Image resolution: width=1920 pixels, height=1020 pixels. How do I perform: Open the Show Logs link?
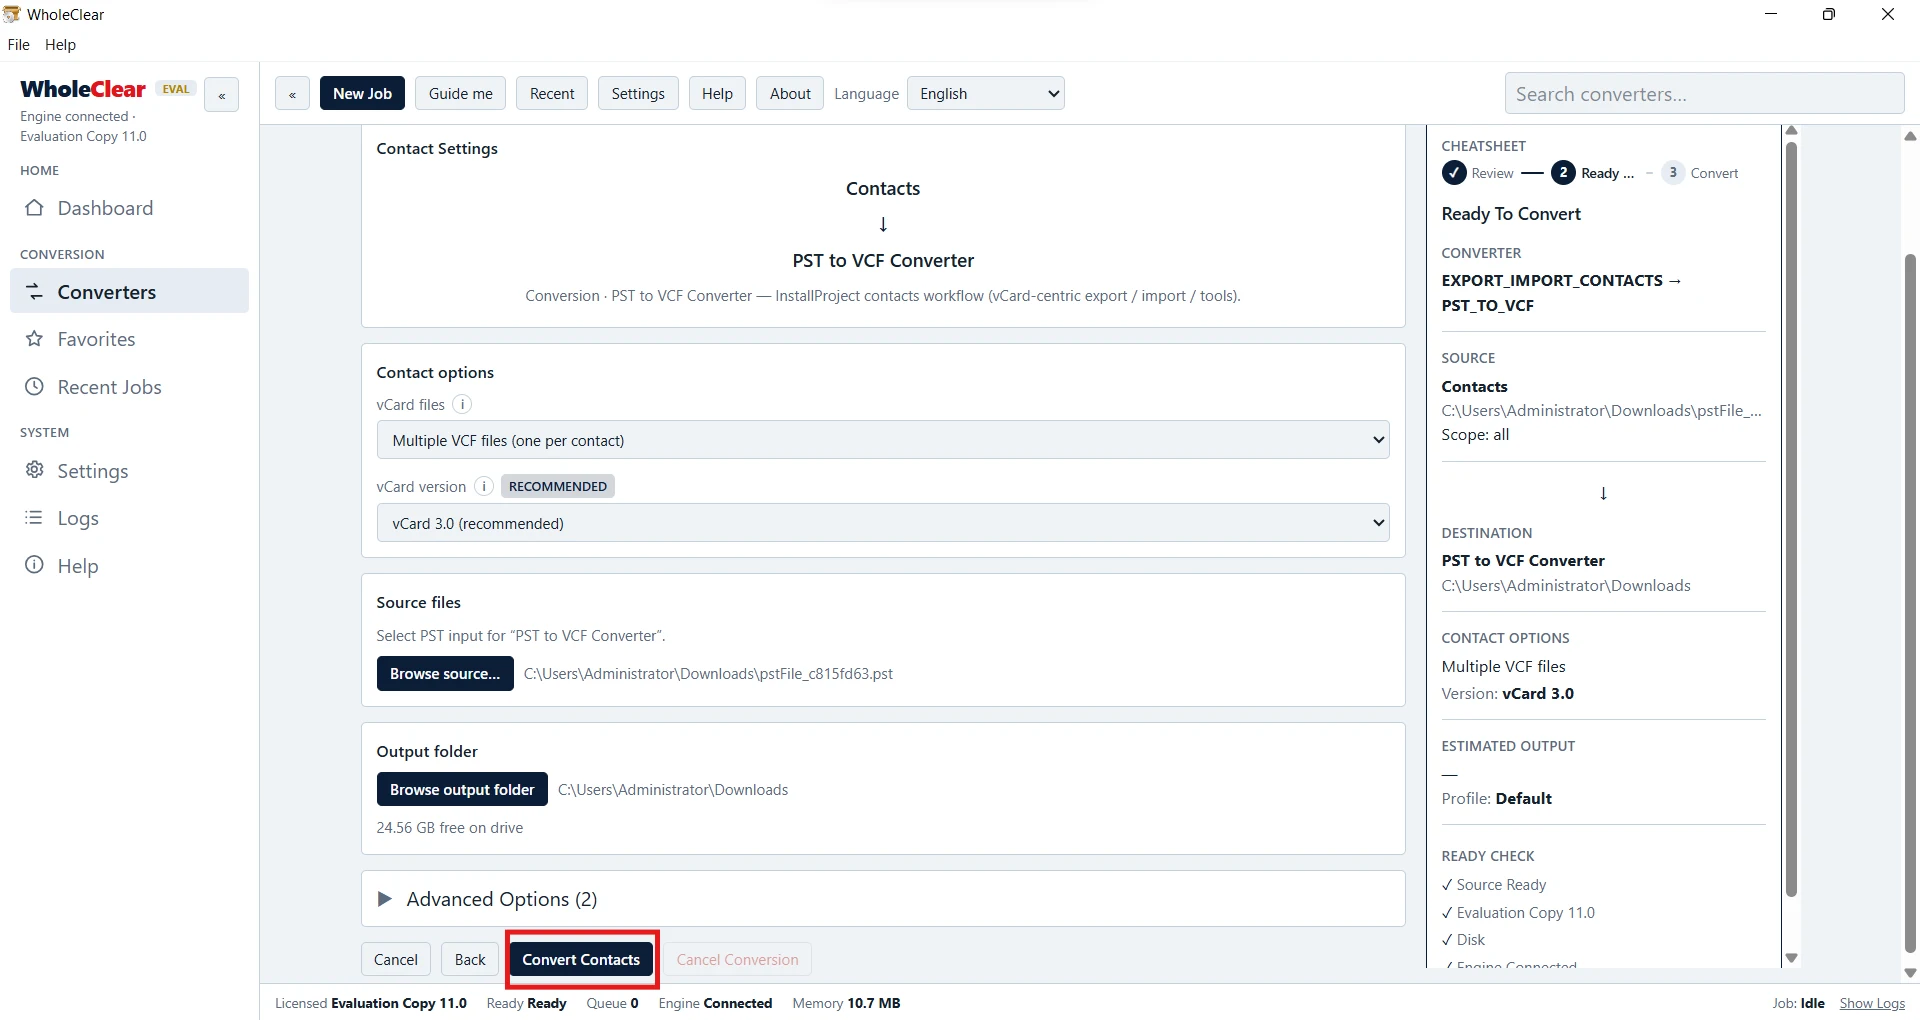coord(1872,1003)
